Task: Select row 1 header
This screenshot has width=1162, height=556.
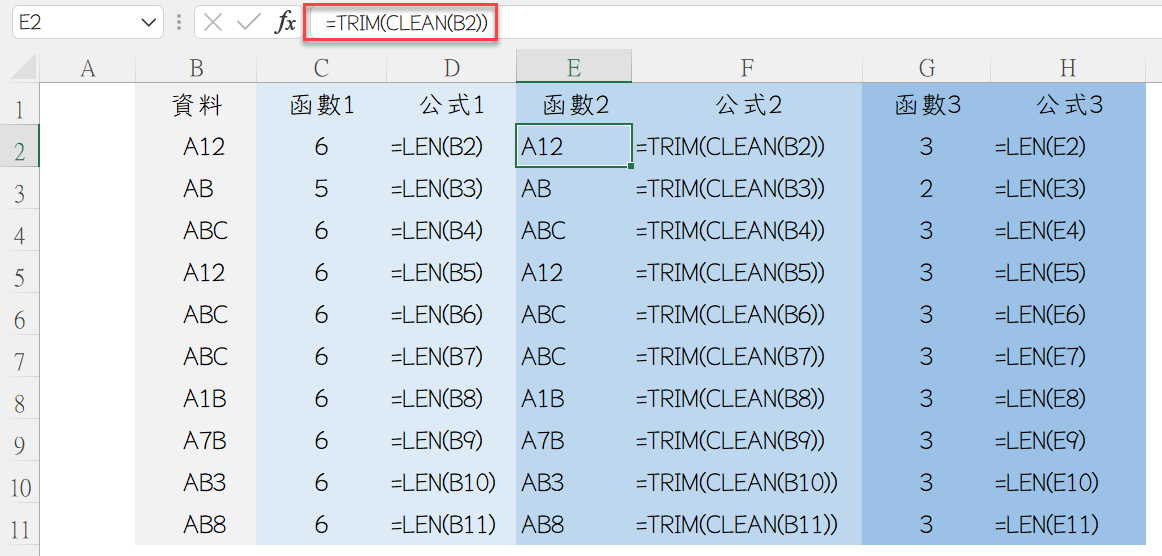Action: pyautogui.click(x=20, y=105)
